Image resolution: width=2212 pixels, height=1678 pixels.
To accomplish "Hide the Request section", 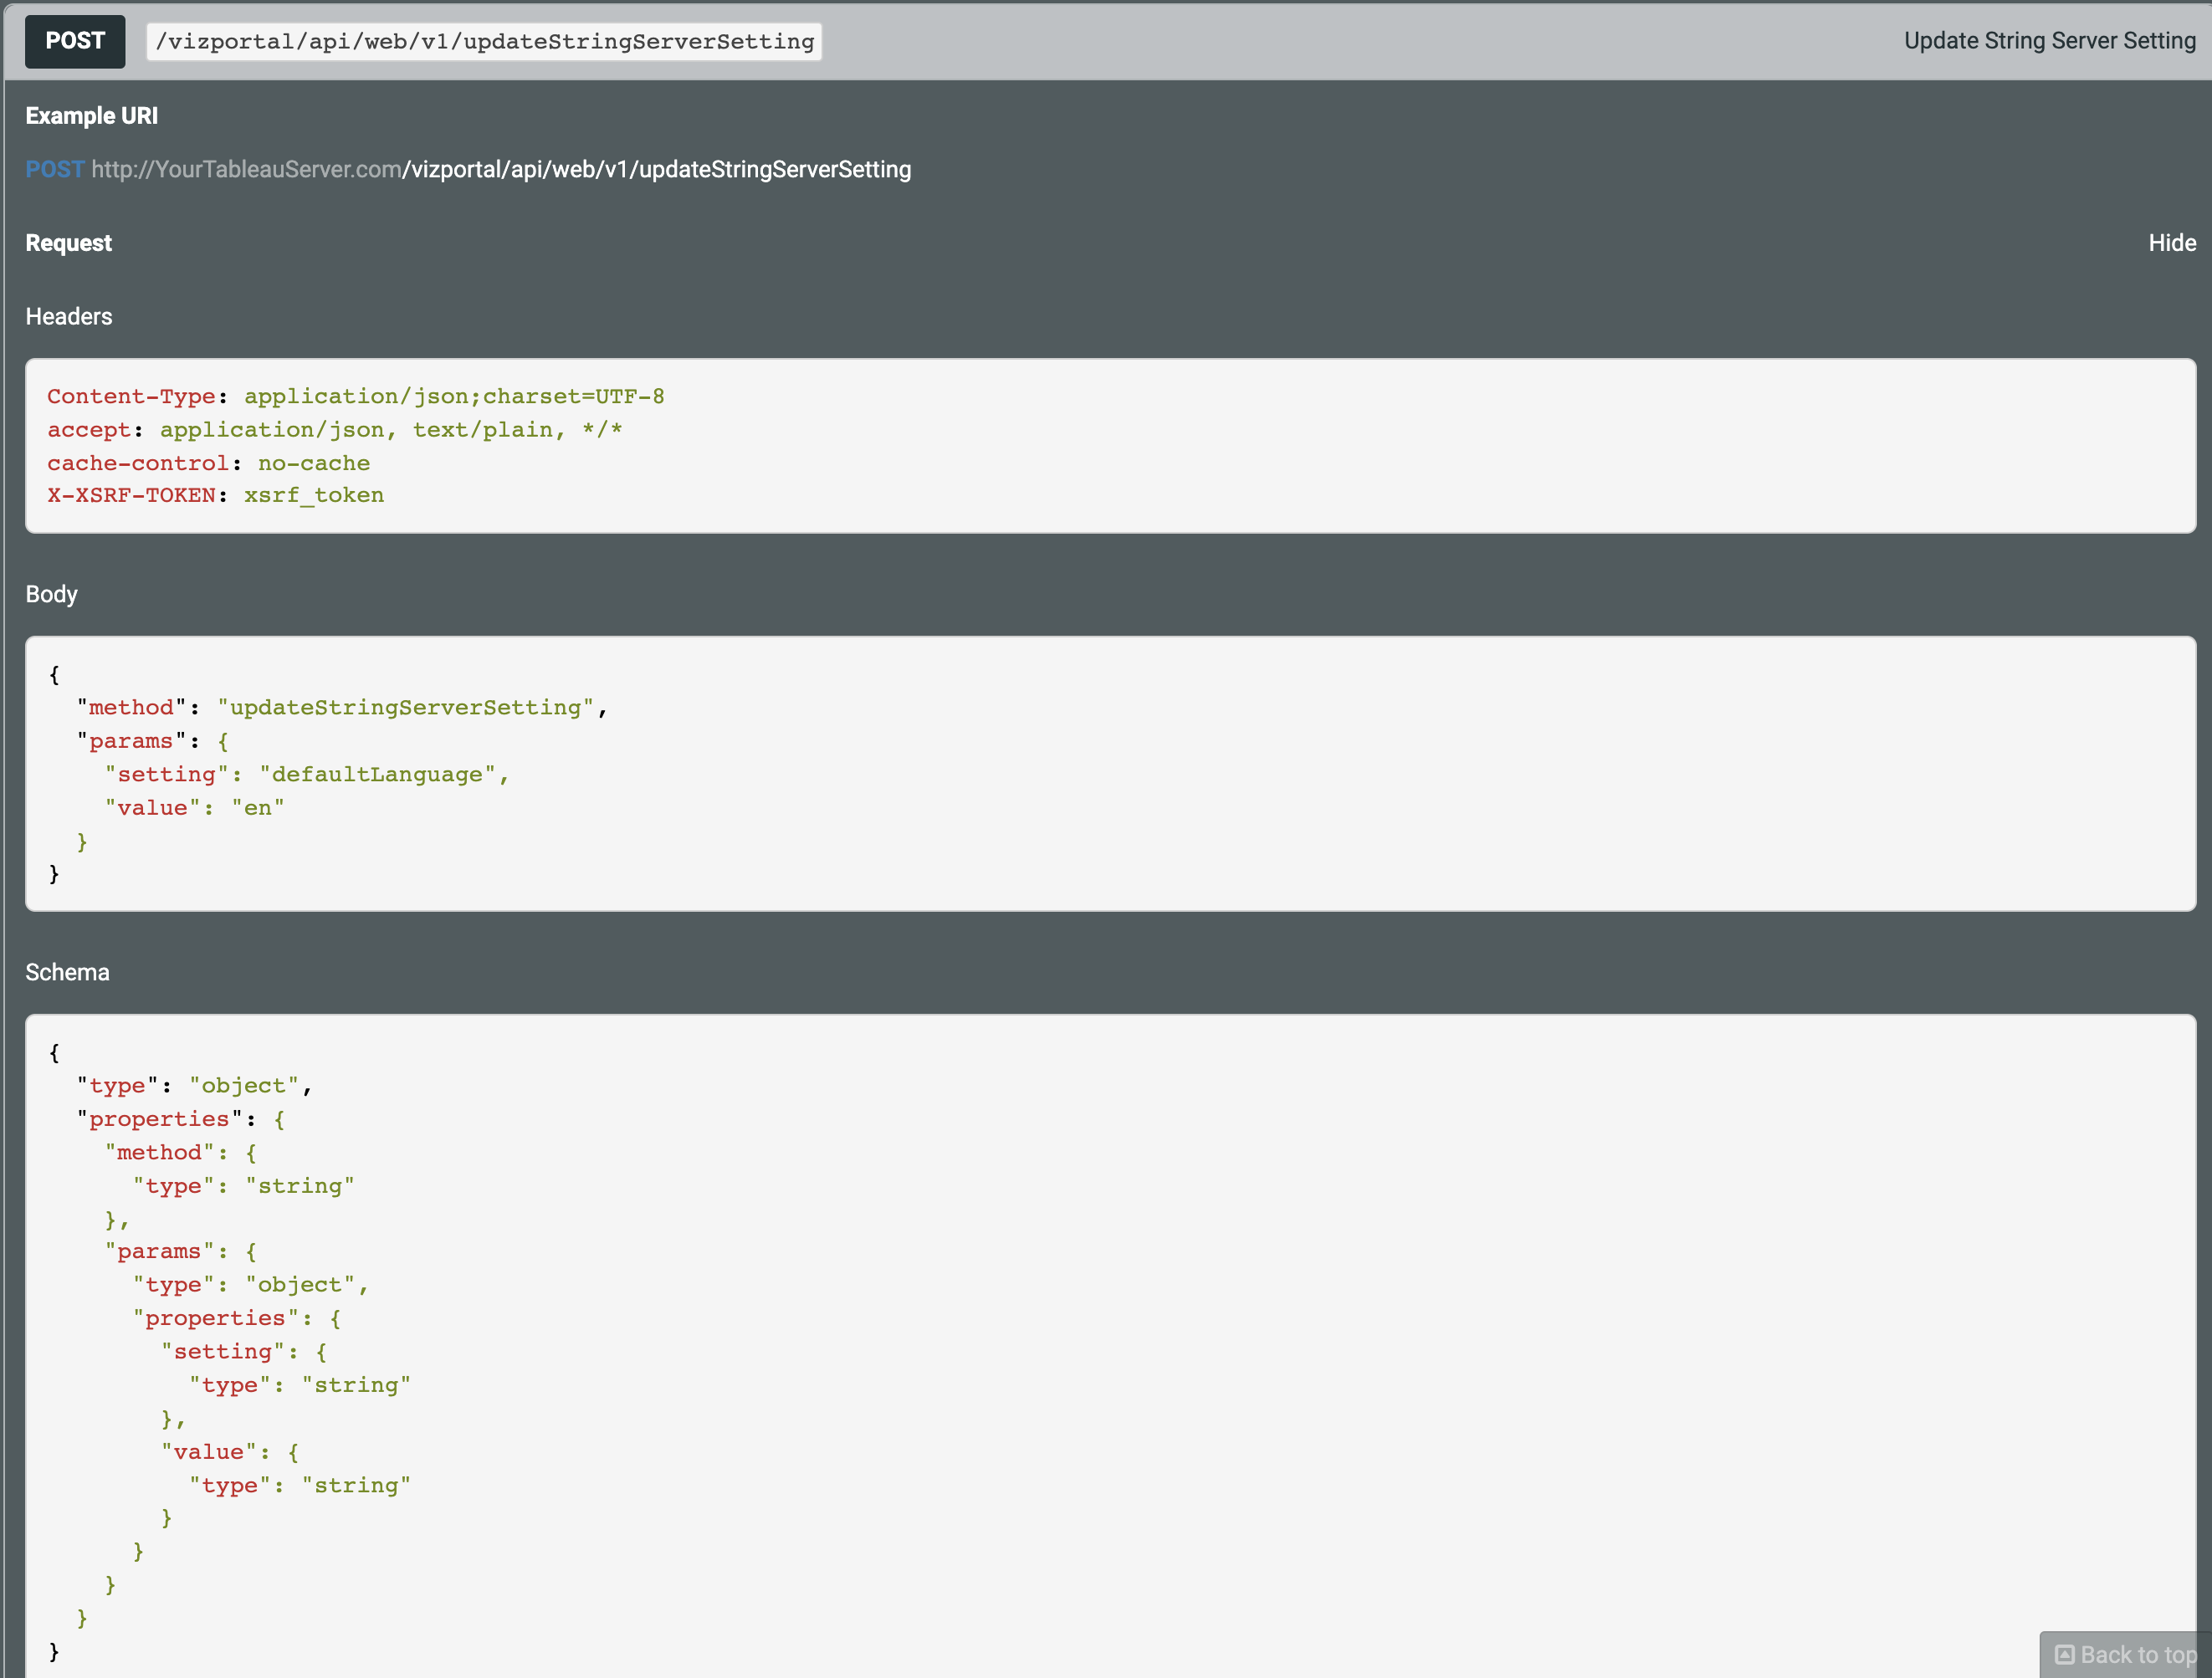I will 2171,243.
